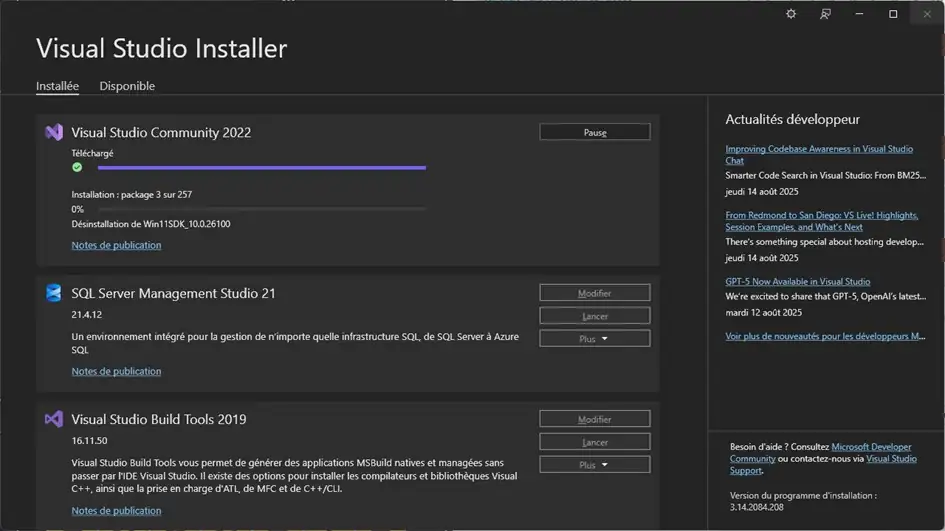Screen dimensions: 945x531
Task: Click the 'mardi 12 août 2025' date
Action: 764,312
